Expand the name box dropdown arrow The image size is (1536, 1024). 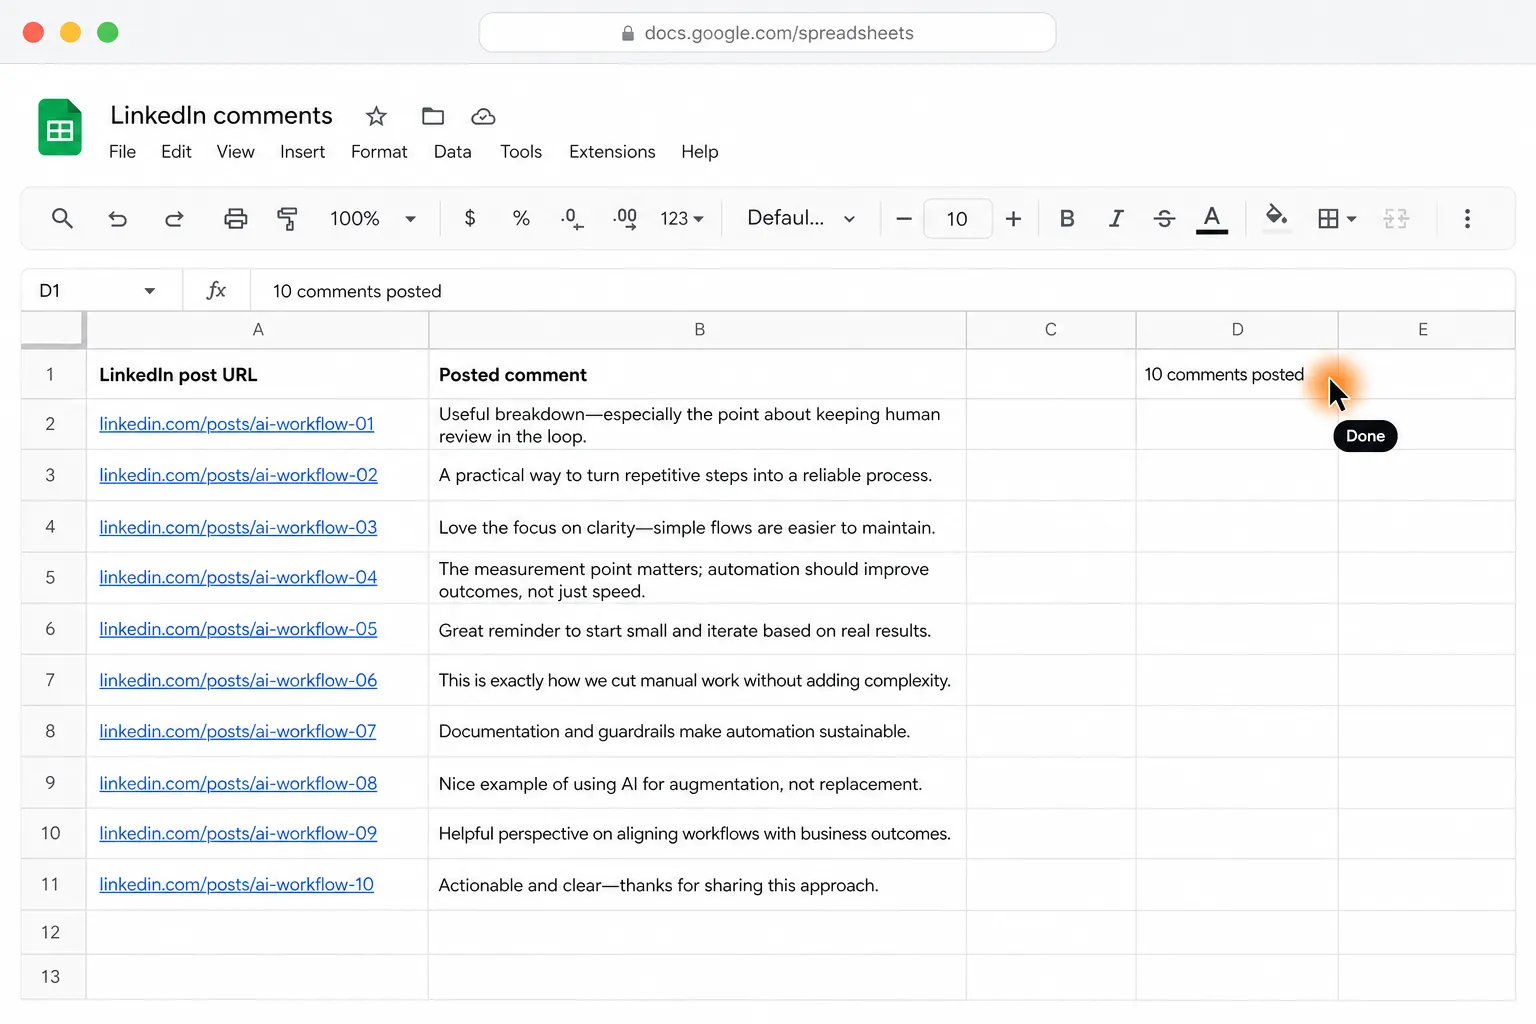pyautogui.click(x=150, y=291)
